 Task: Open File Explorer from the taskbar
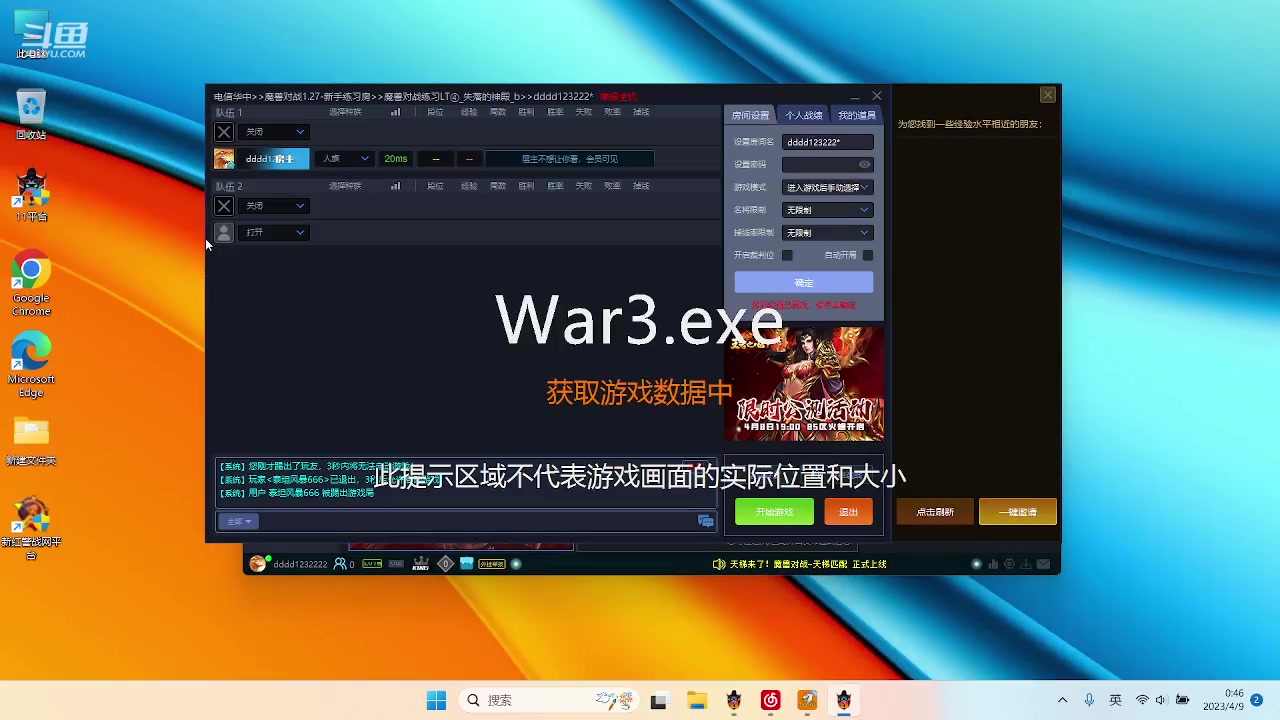pyautogui.click(x=696, y=700)
